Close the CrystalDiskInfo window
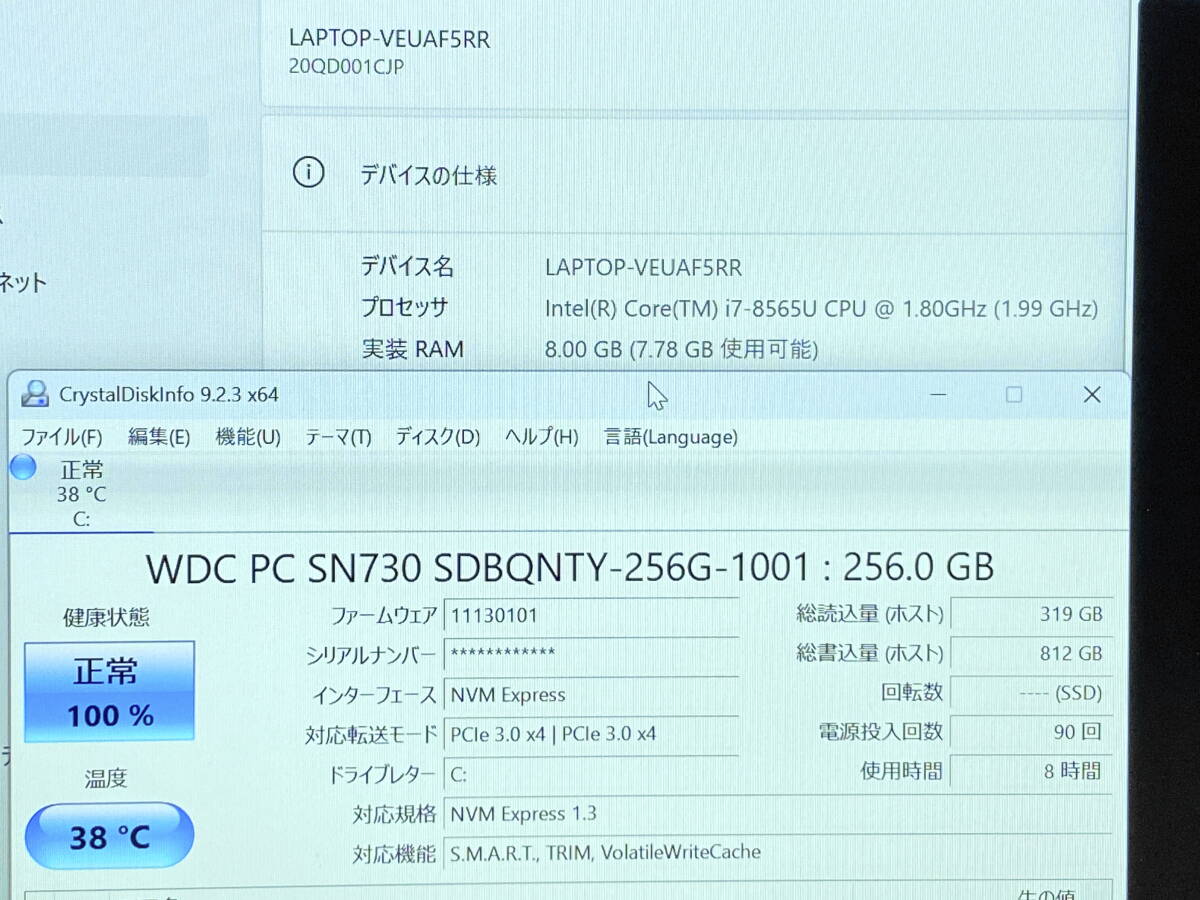Screen dimensions: 1200x900 coord(1092,394)
